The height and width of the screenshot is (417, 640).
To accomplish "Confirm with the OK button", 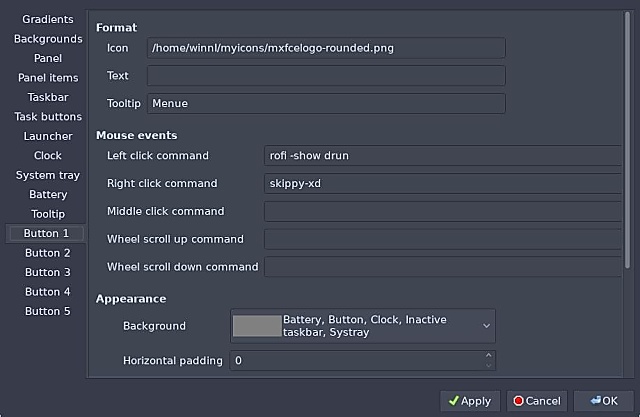I will tap(603, 401).
